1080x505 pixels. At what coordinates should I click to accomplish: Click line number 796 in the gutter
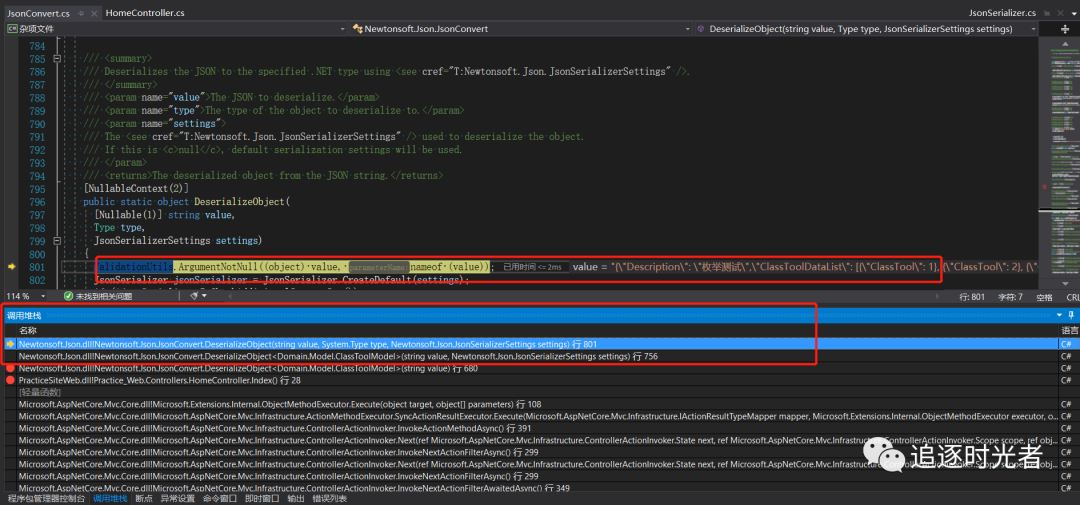37,202
